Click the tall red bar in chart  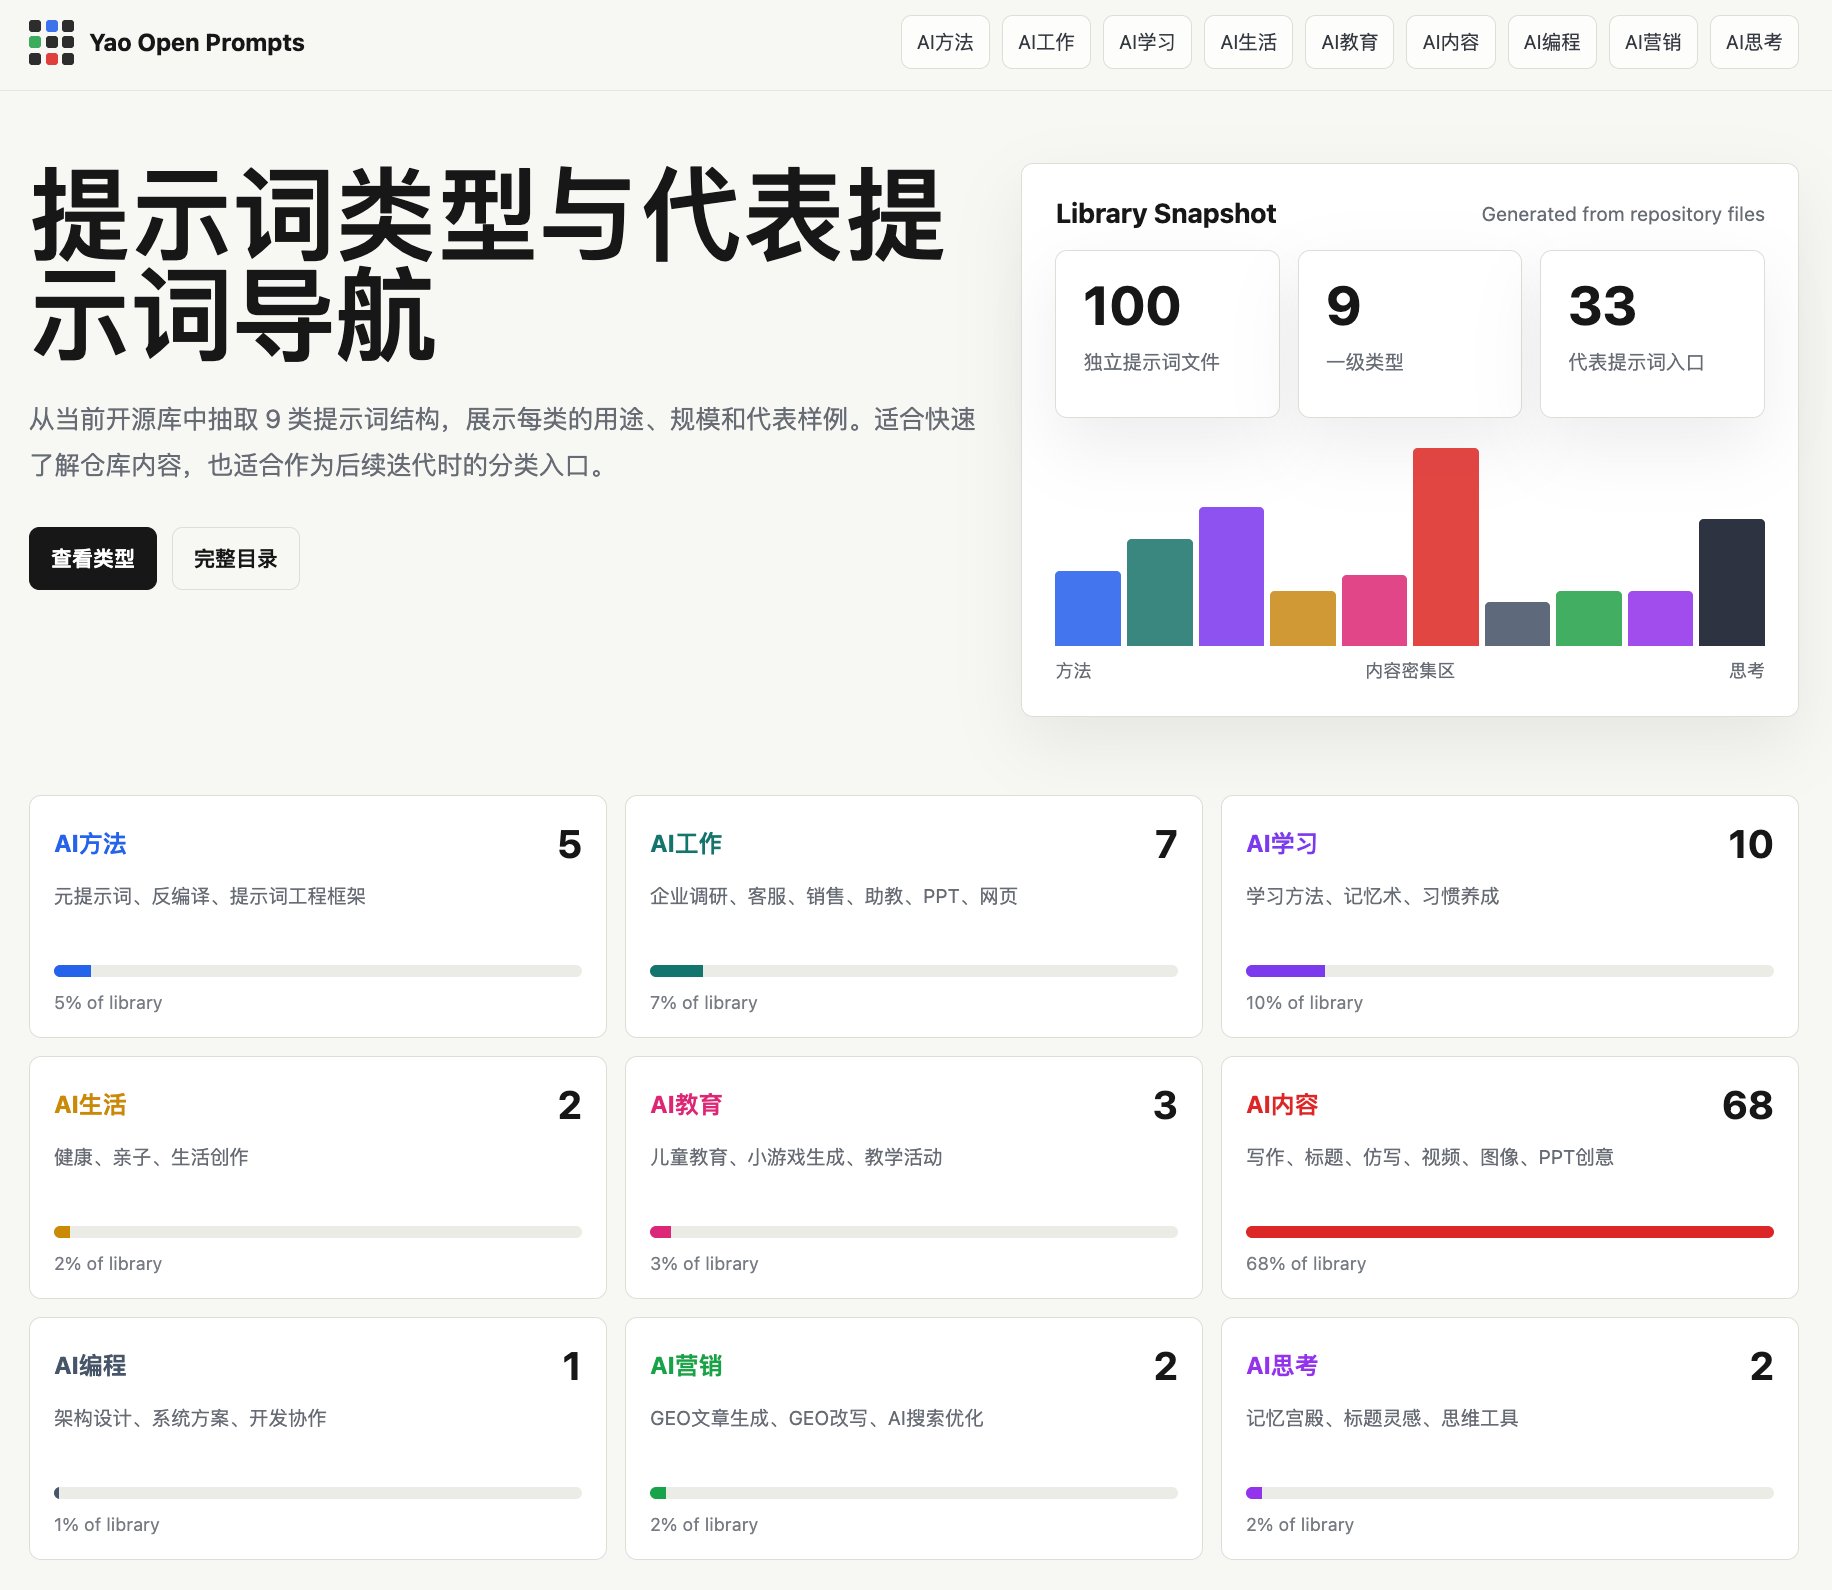click(1445, 547)
